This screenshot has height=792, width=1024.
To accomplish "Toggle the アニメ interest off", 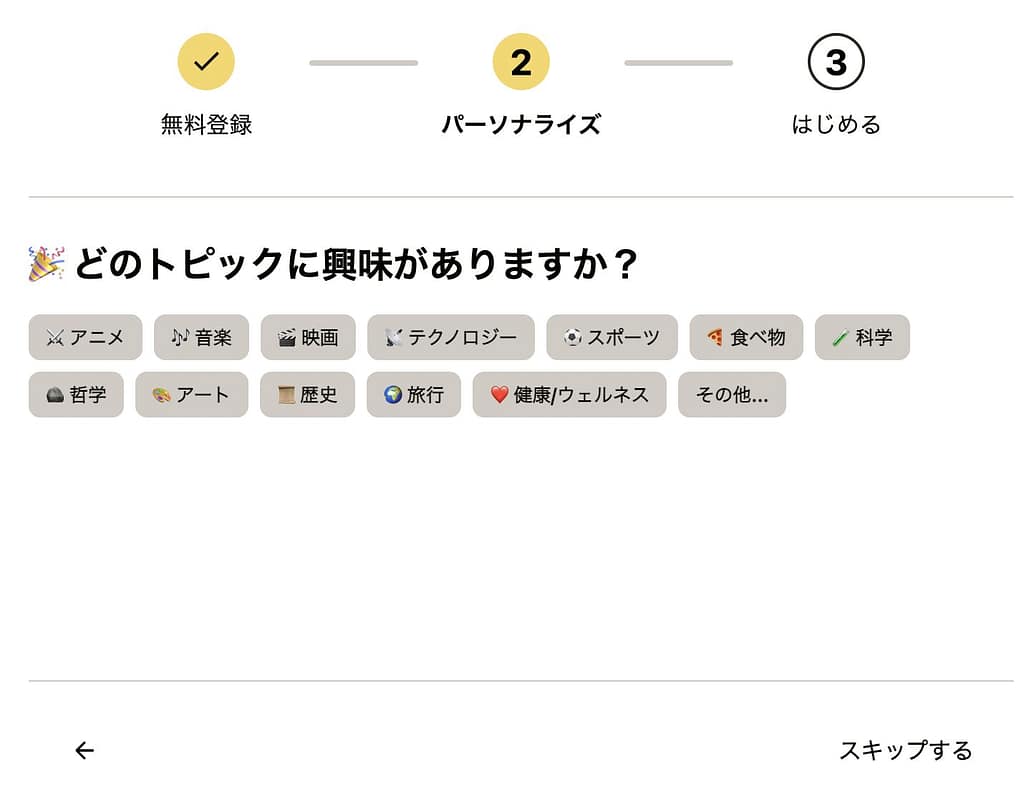I will (x=85, y=337).
